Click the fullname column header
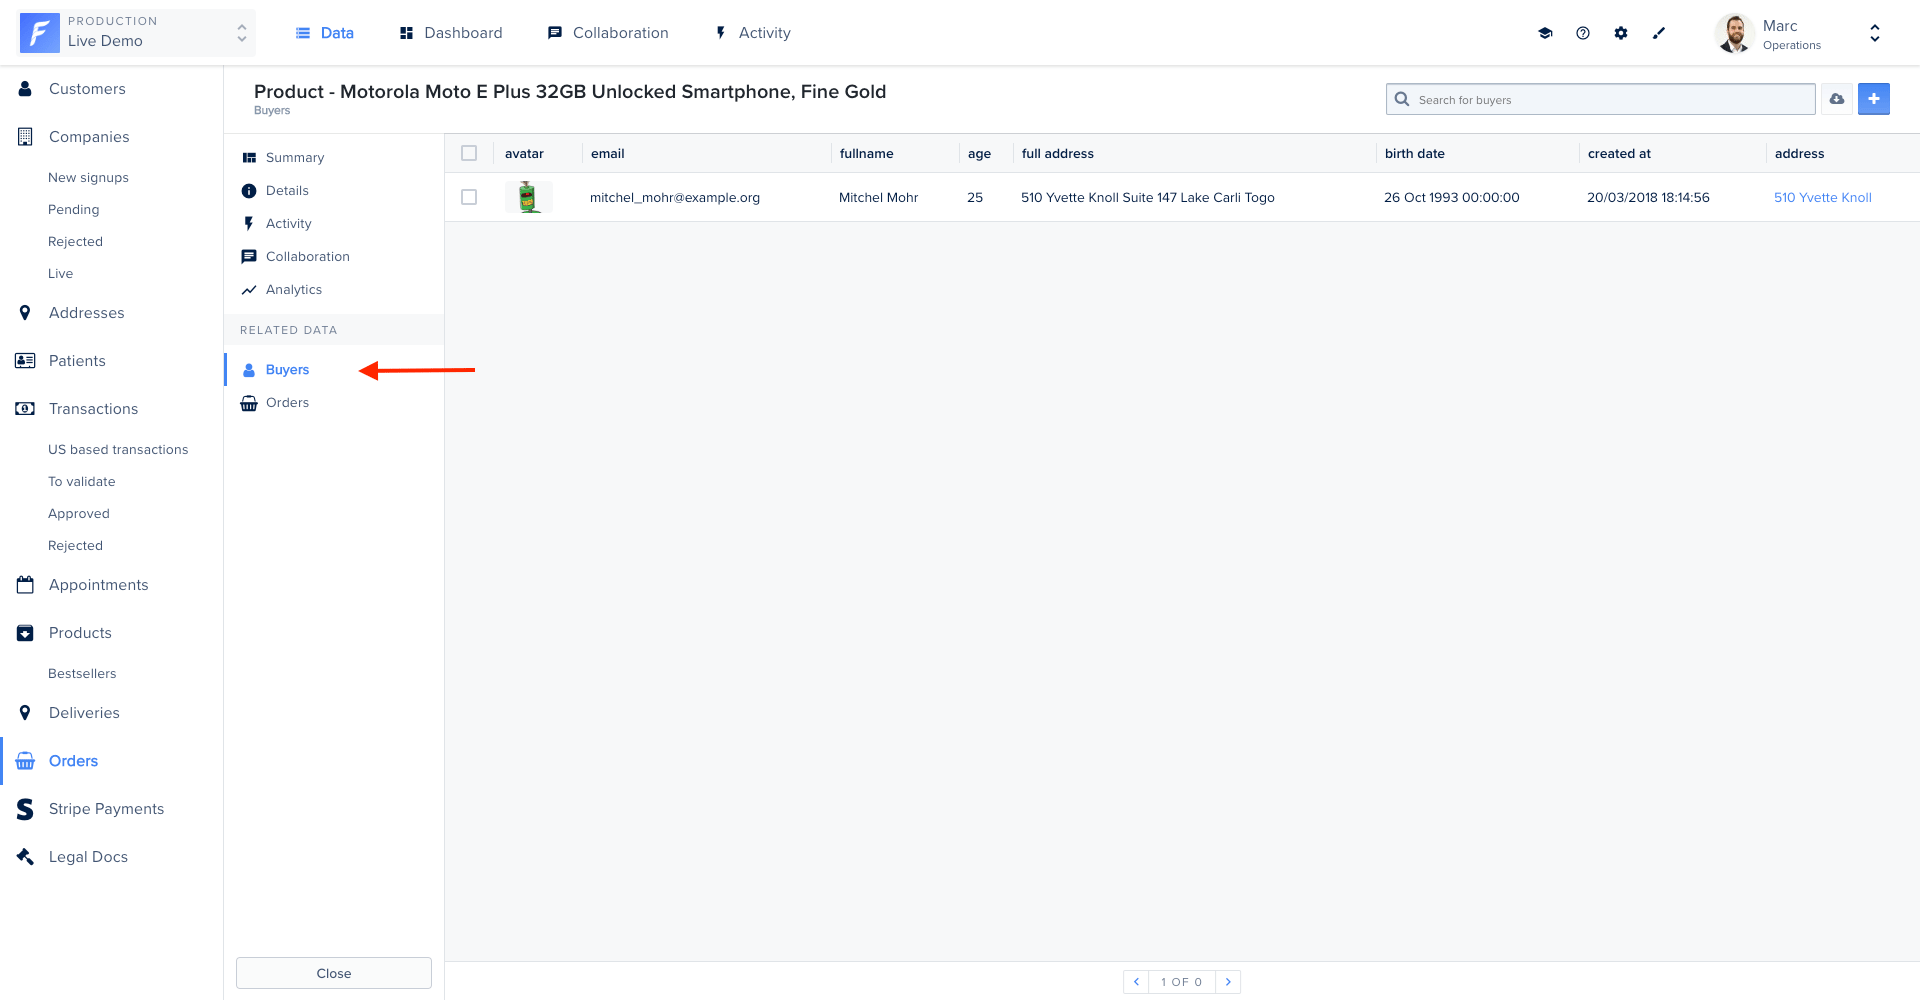Viewport: 1920px width, 1000px height. click(867, 154)
